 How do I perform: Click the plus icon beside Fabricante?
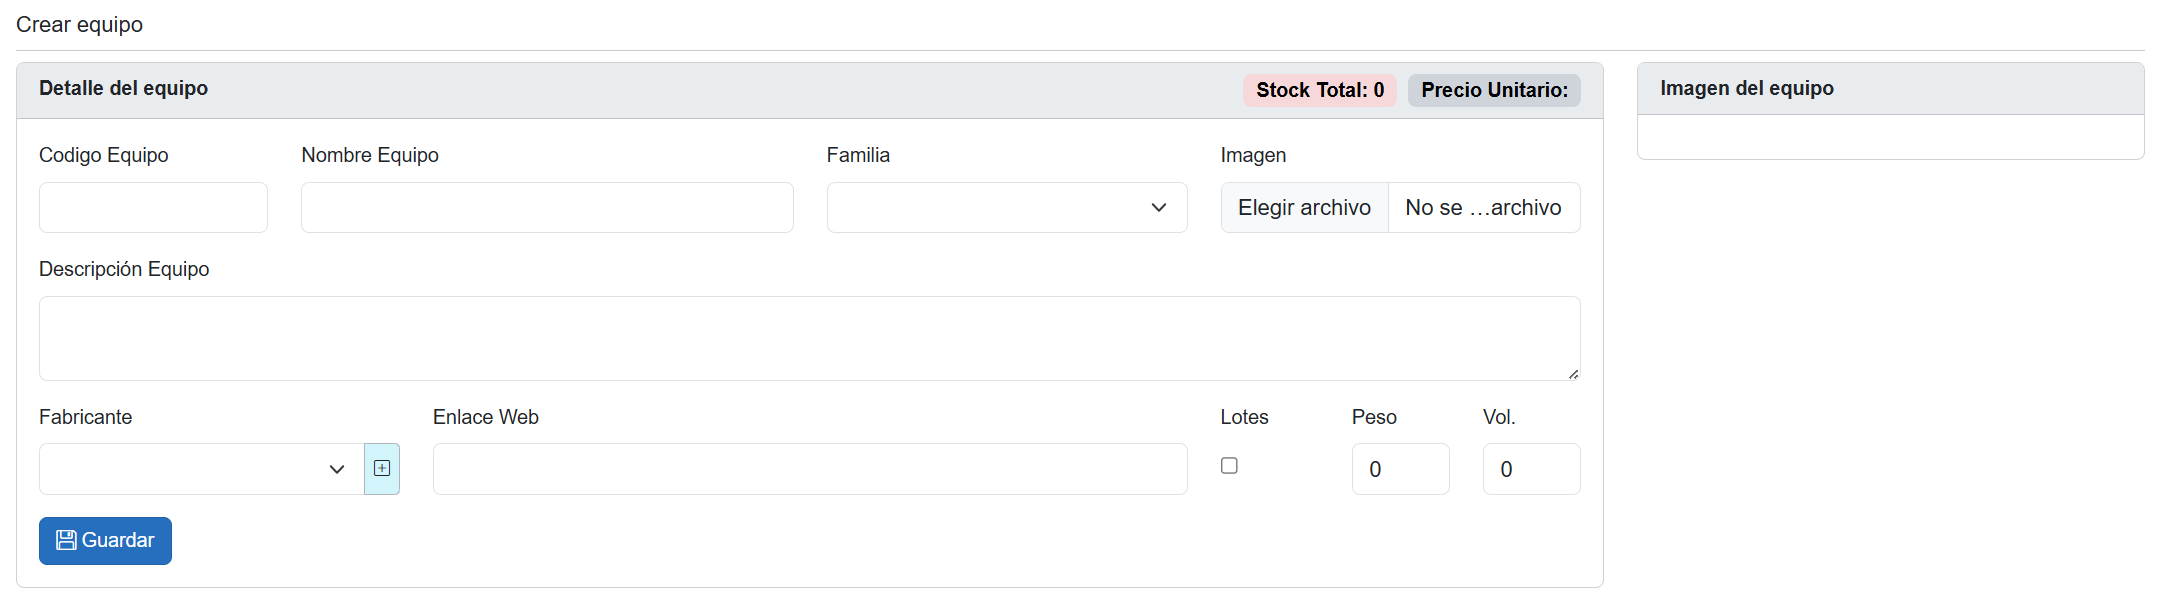click(x=382, y=468)
